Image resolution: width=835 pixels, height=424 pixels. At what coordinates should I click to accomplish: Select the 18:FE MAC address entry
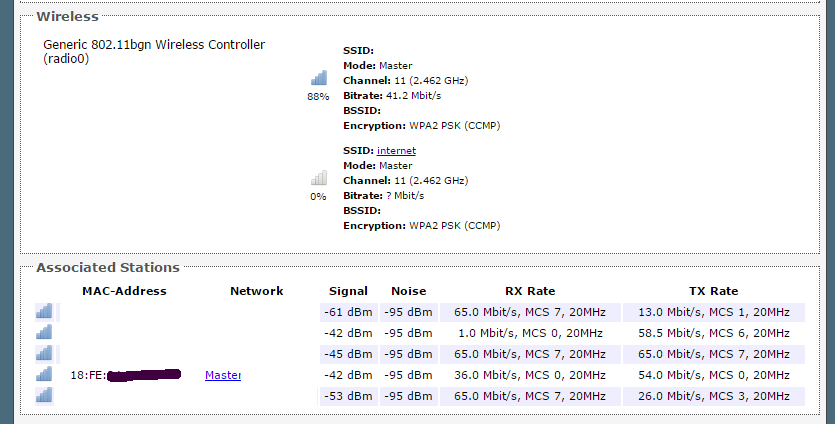click(x=126, y=375)
